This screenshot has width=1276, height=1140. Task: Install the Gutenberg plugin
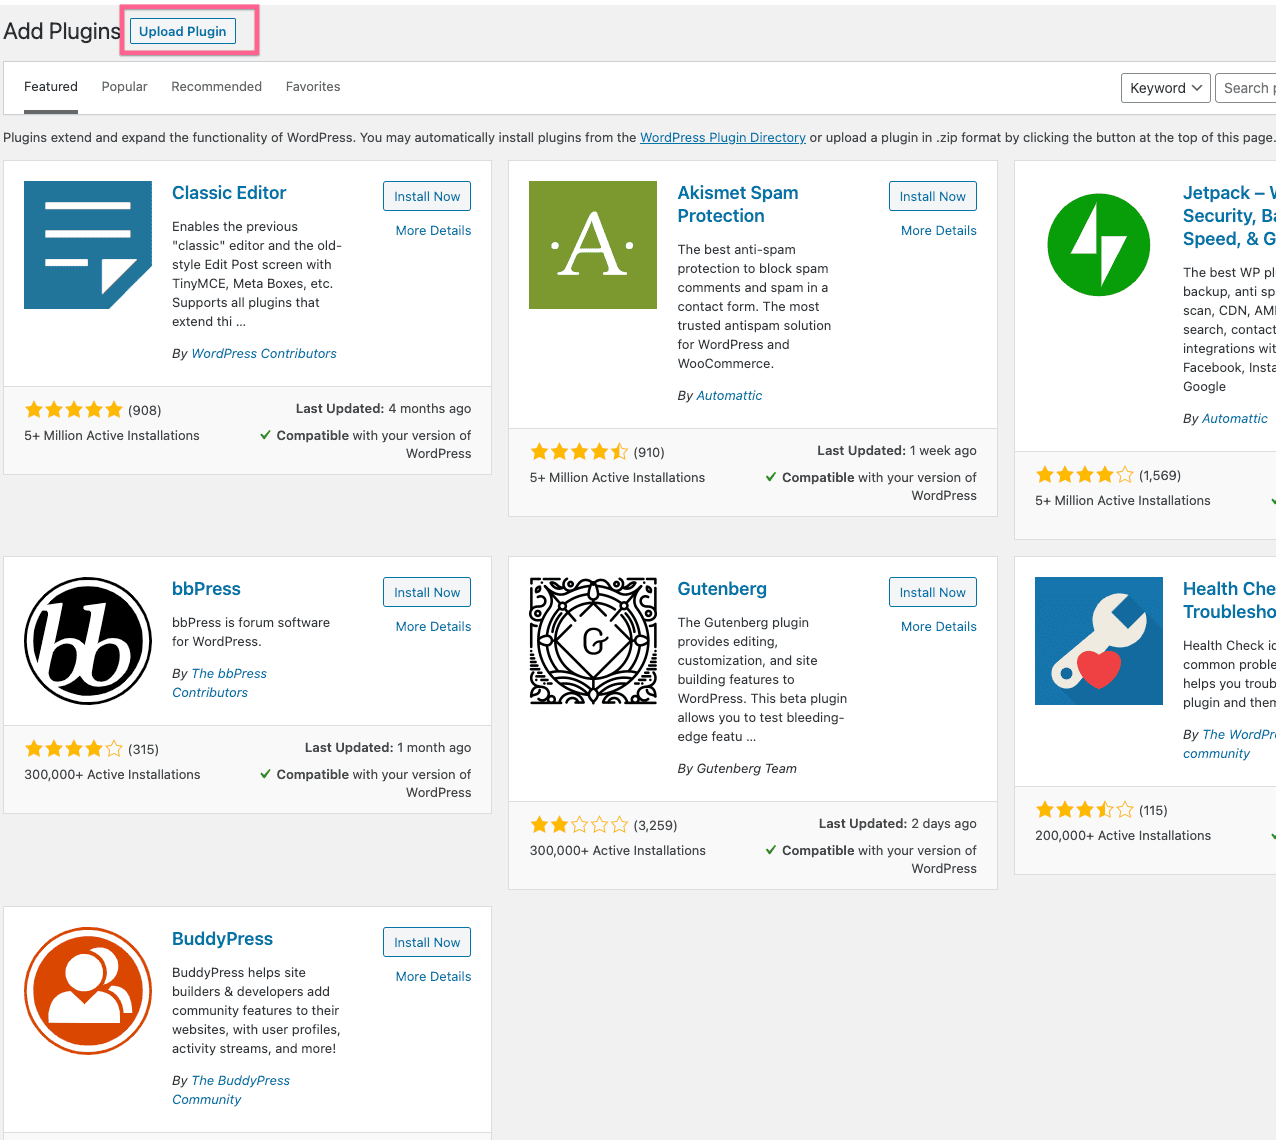point(933,592)
